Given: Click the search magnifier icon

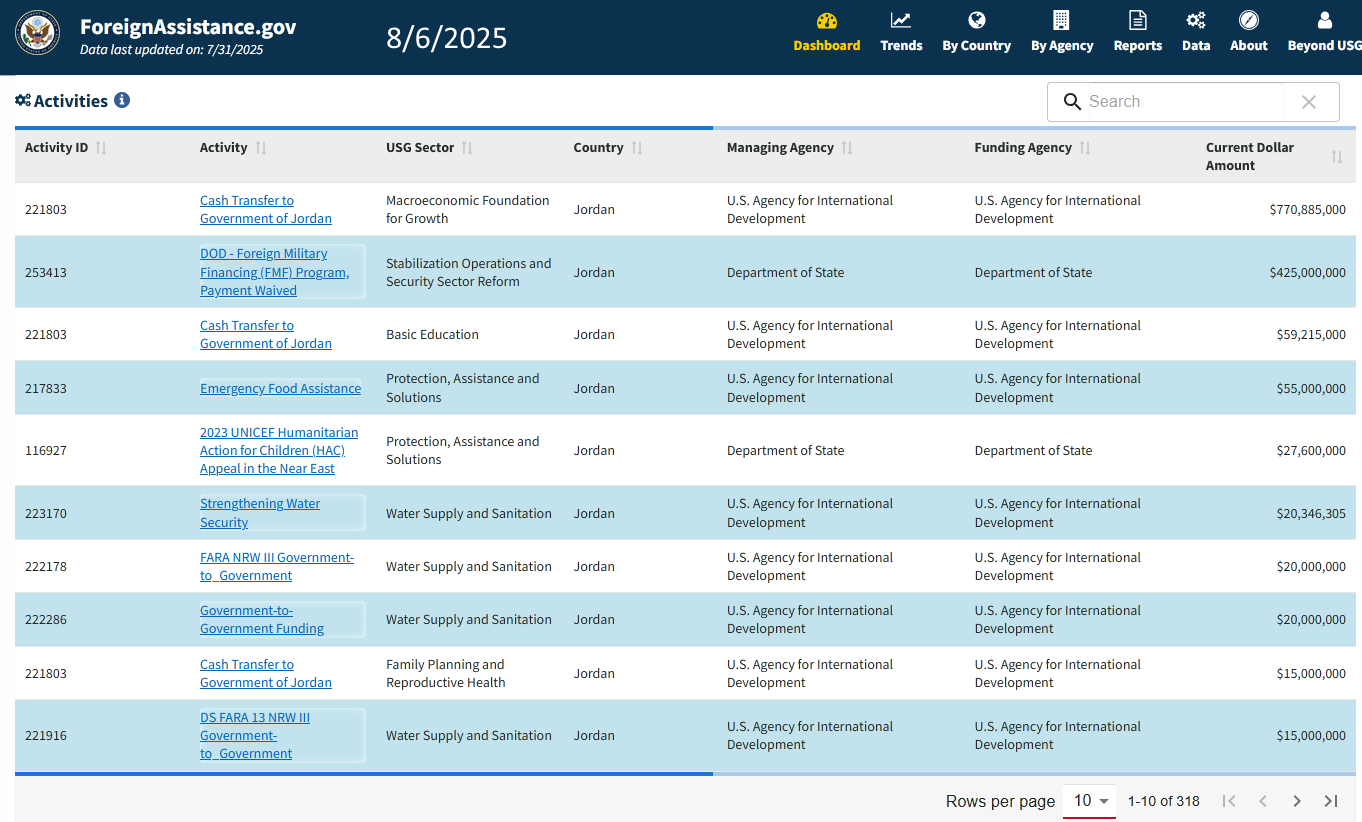Looking at the screenshot, I should pyautogui.click(x=1072, y=102).
